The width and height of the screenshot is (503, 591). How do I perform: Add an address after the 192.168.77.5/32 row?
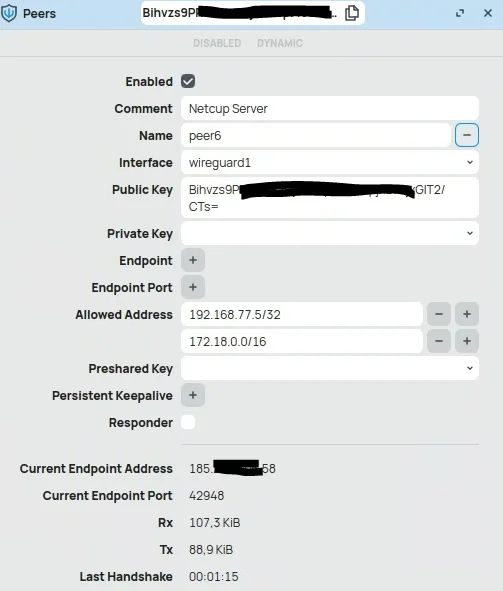(467, 314)
